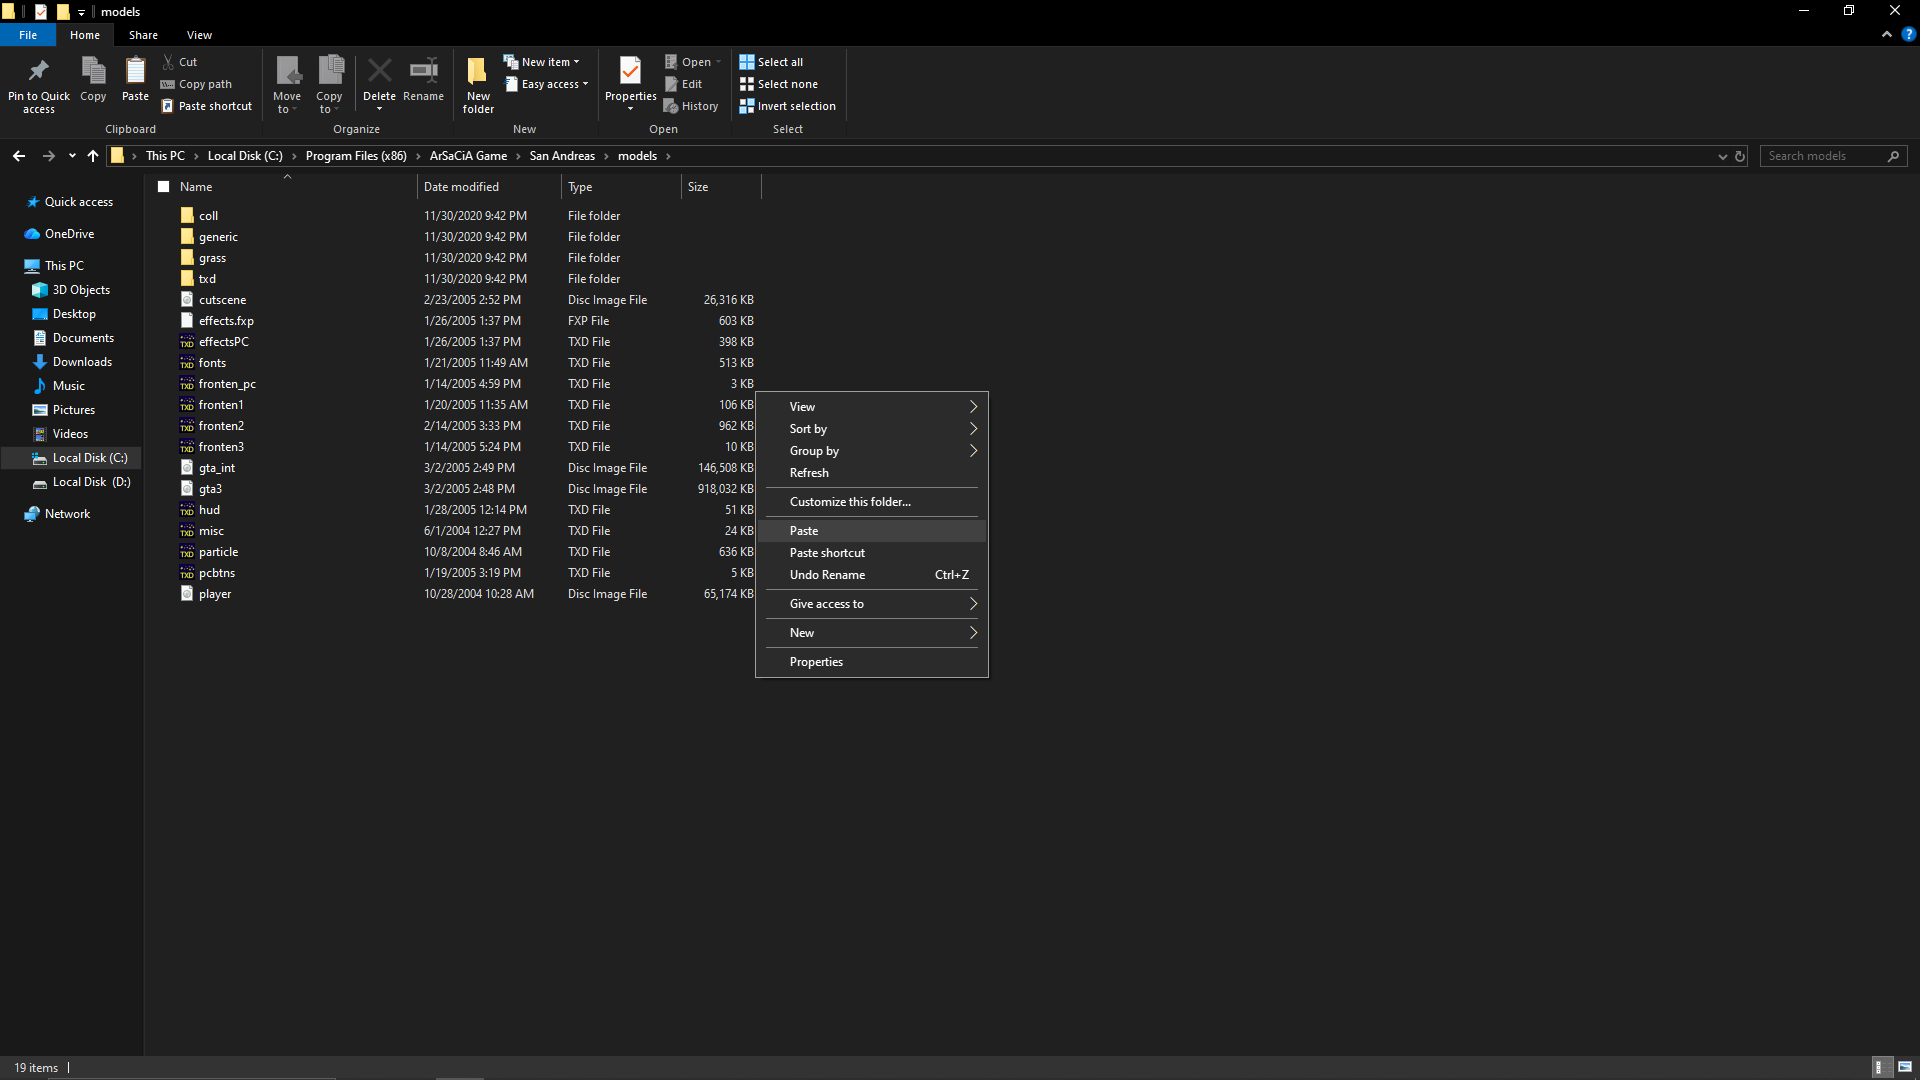This screenshot has height=1080, width=1920.
Task: Go forward using the forward arrow
Action: (48, 156)
